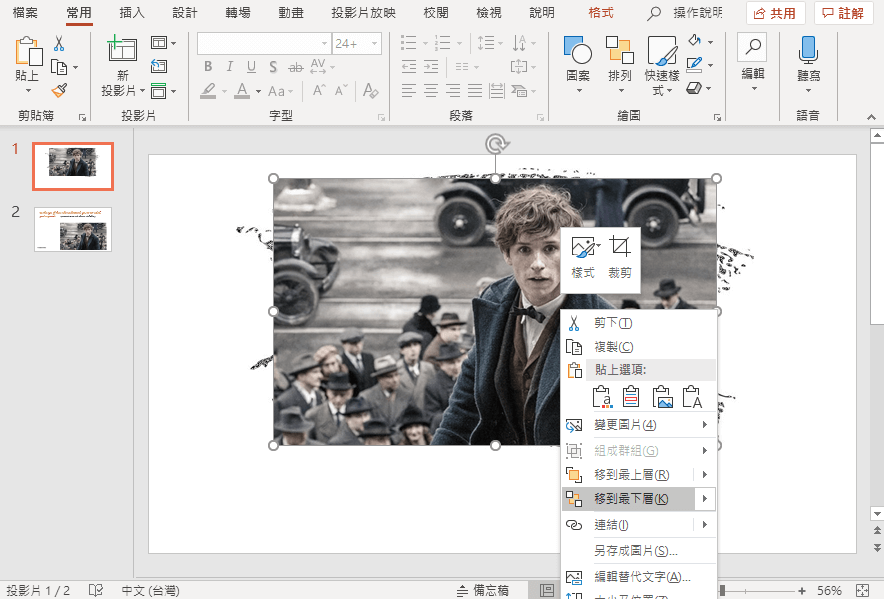Click the 註解 Comments button
This screenshot has width=884, height=599.
click(x=843, y=13)
